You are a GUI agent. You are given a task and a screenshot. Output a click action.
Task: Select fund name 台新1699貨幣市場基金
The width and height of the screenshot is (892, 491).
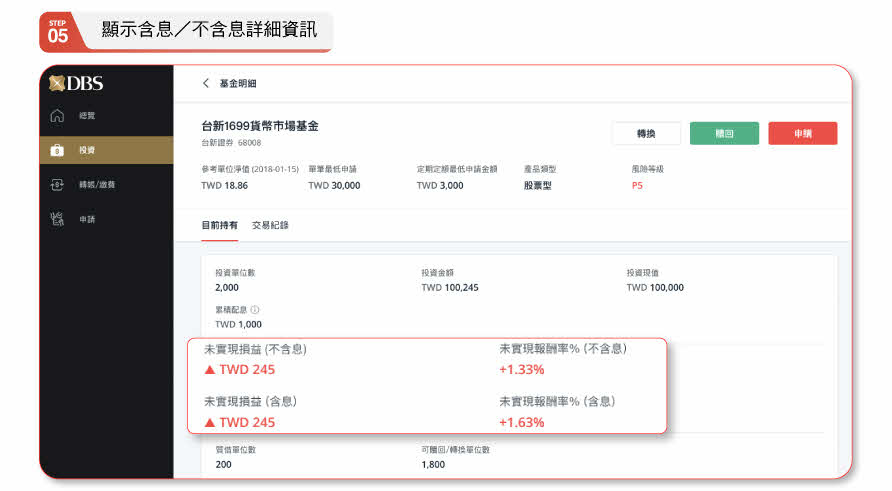click(260, 126)
